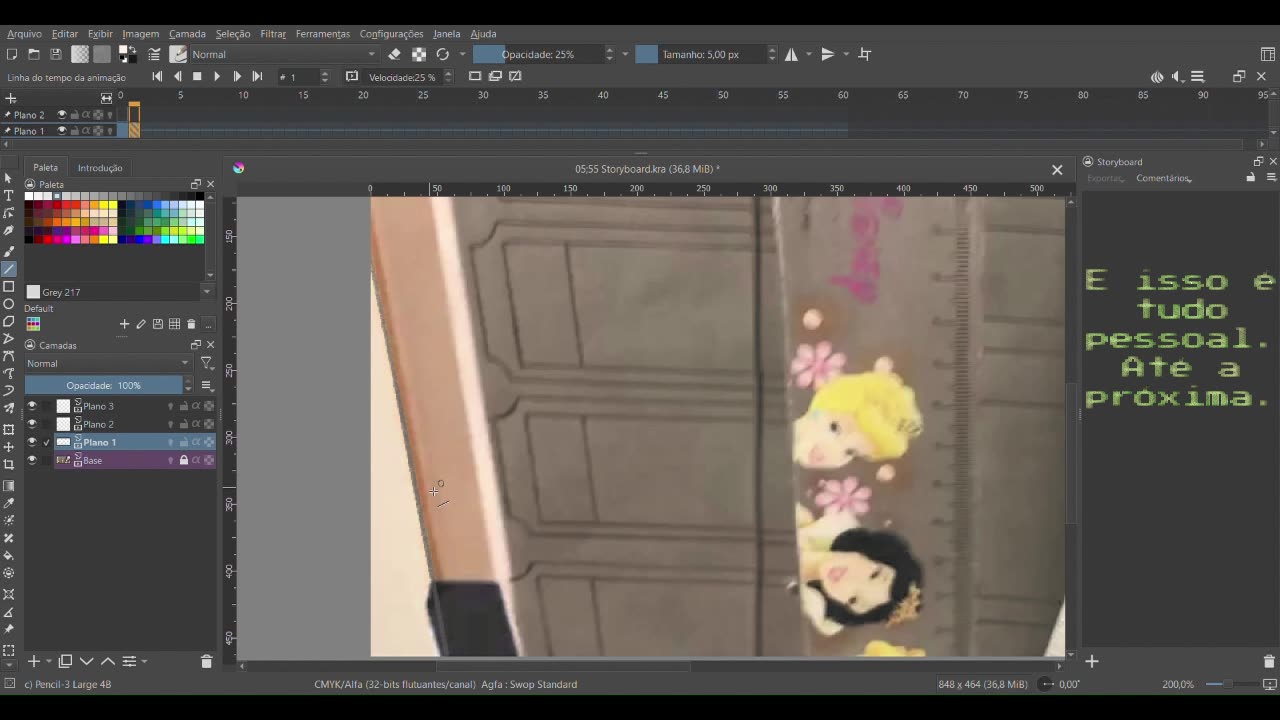Expand the Grey 217 color name dropdown

click(x=207, y=292)
